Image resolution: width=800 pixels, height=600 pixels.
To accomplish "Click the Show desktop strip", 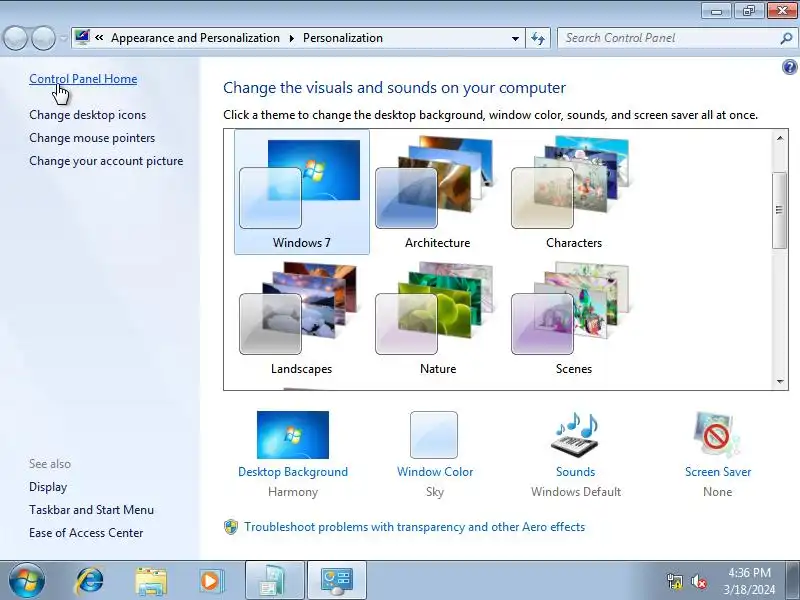I will [794, 581].
